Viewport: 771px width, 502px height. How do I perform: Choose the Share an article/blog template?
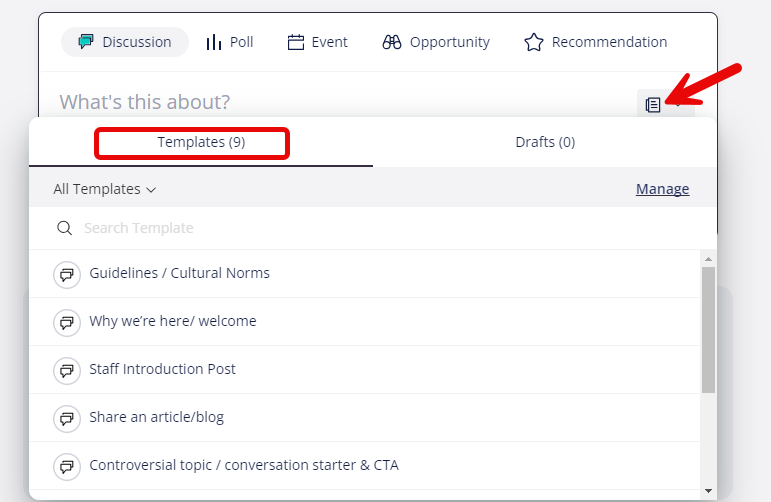coord(364,417)
